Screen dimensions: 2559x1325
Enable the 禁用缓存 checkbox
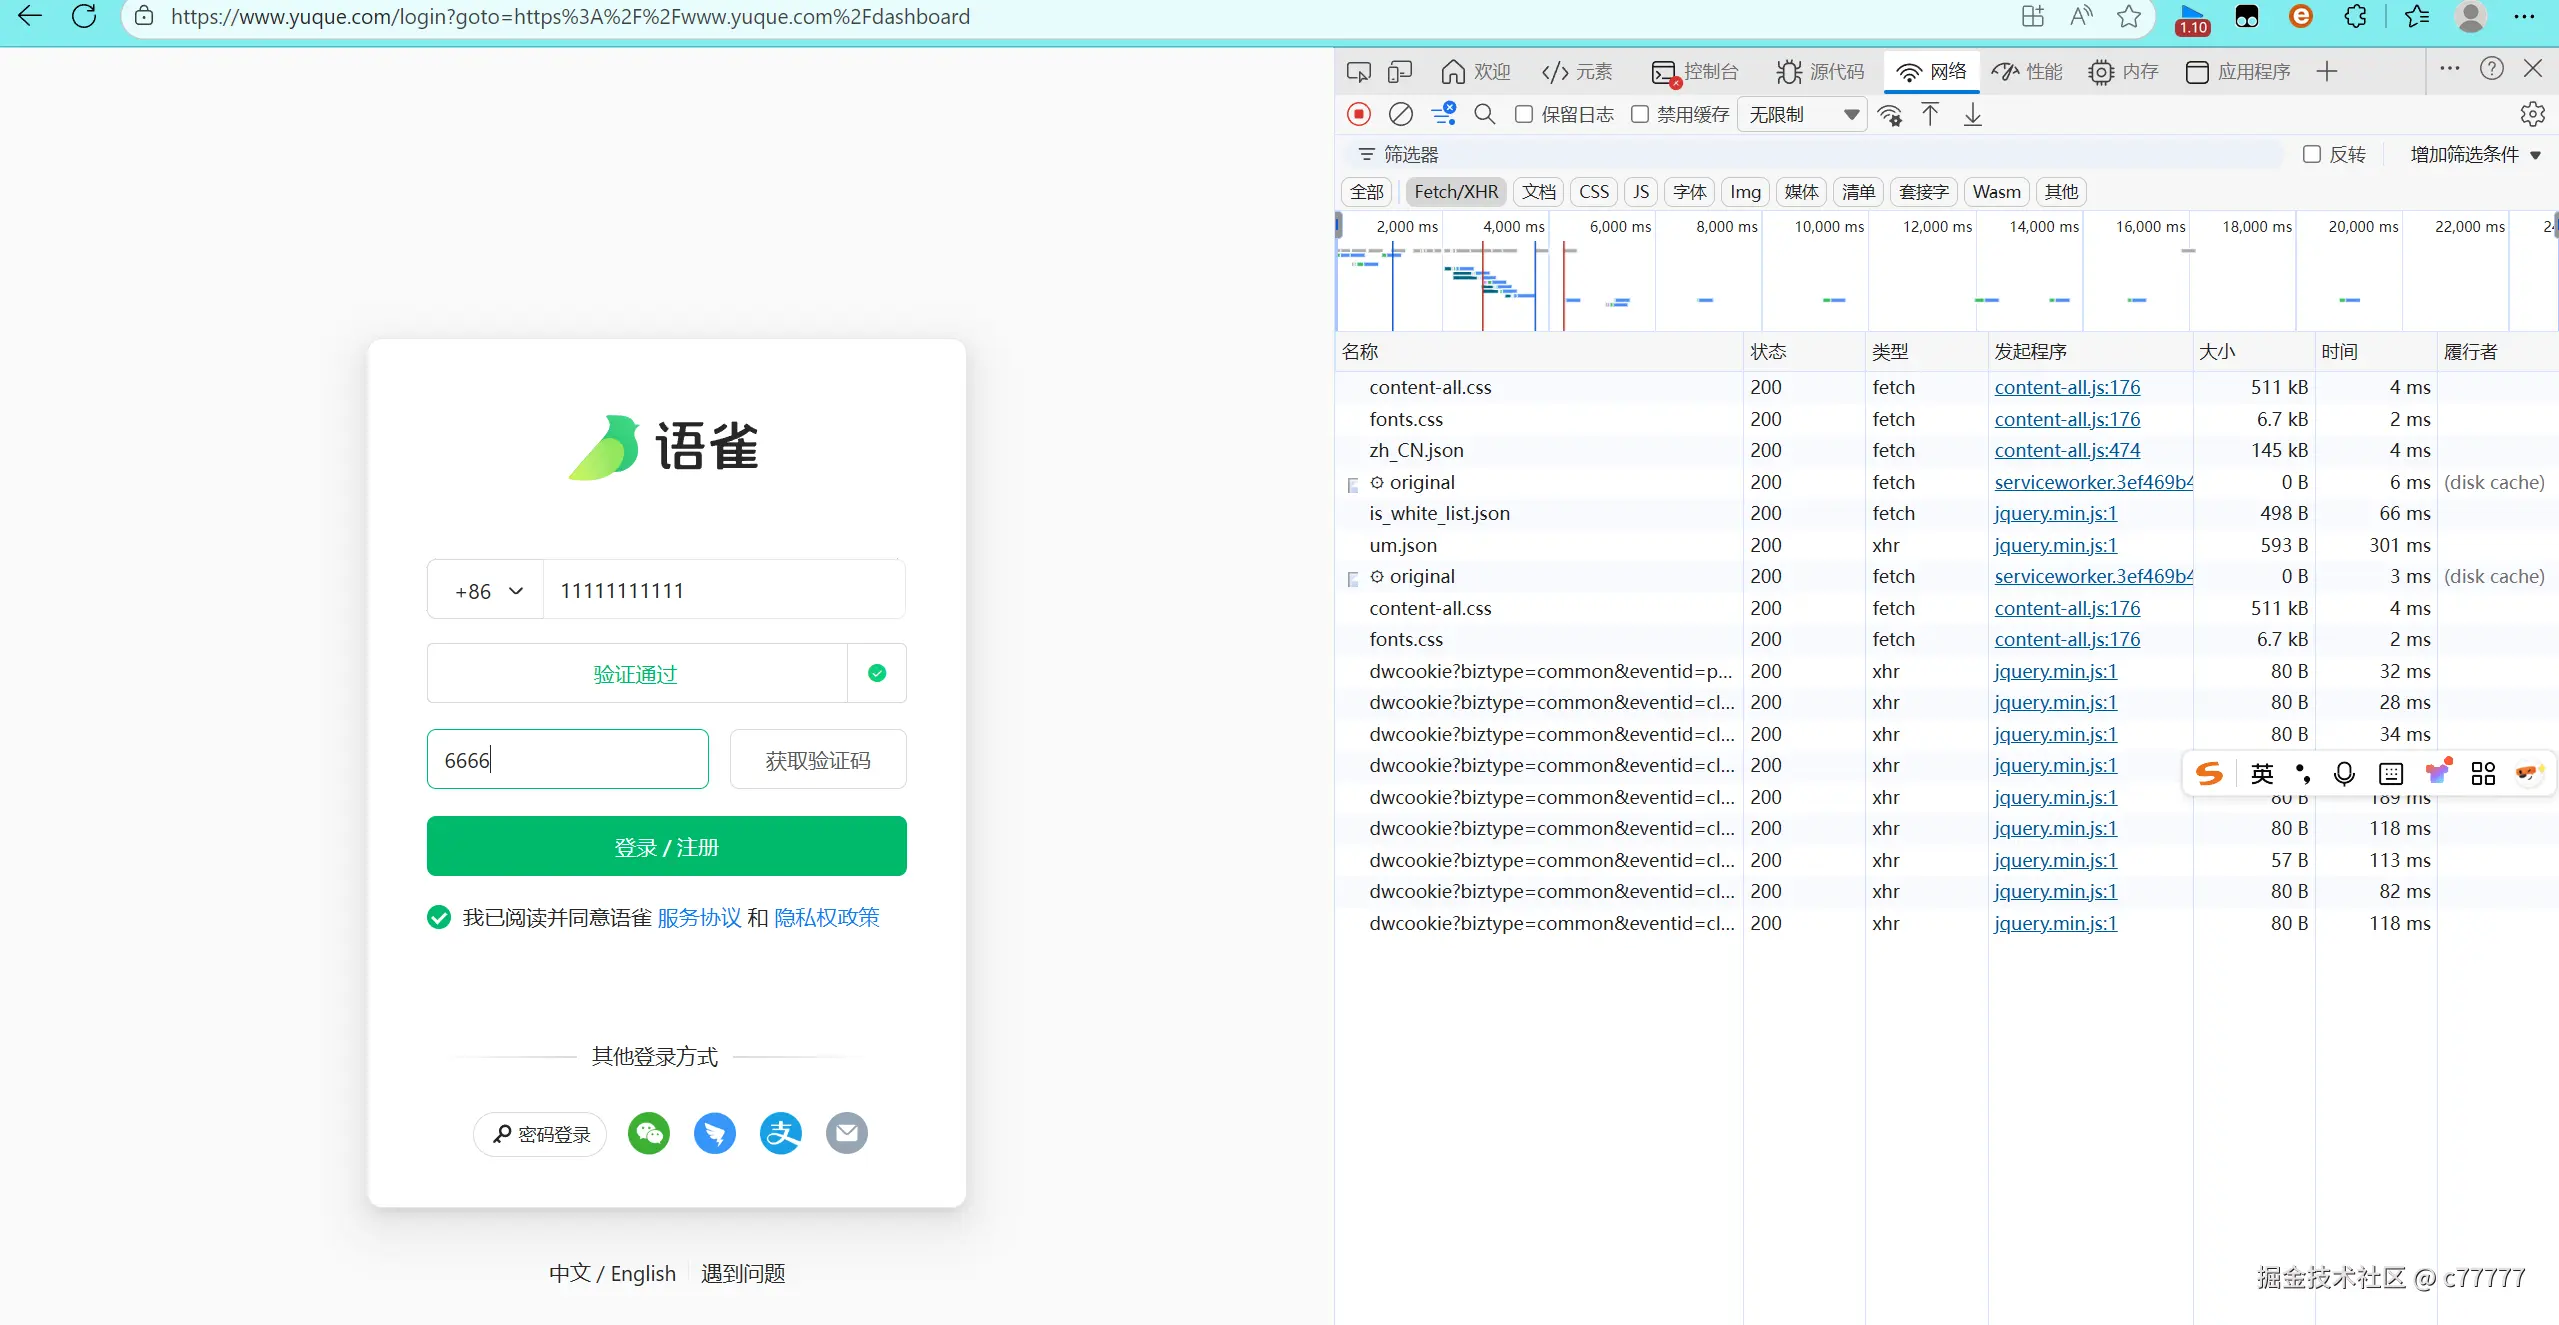point(1640,114)
